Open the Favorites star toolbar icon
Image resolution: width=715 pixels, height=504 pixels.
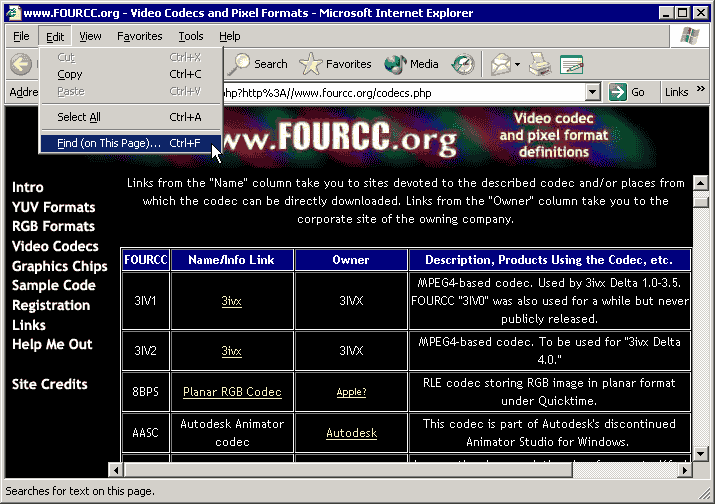pyautogui.click(x=311, y=64)
